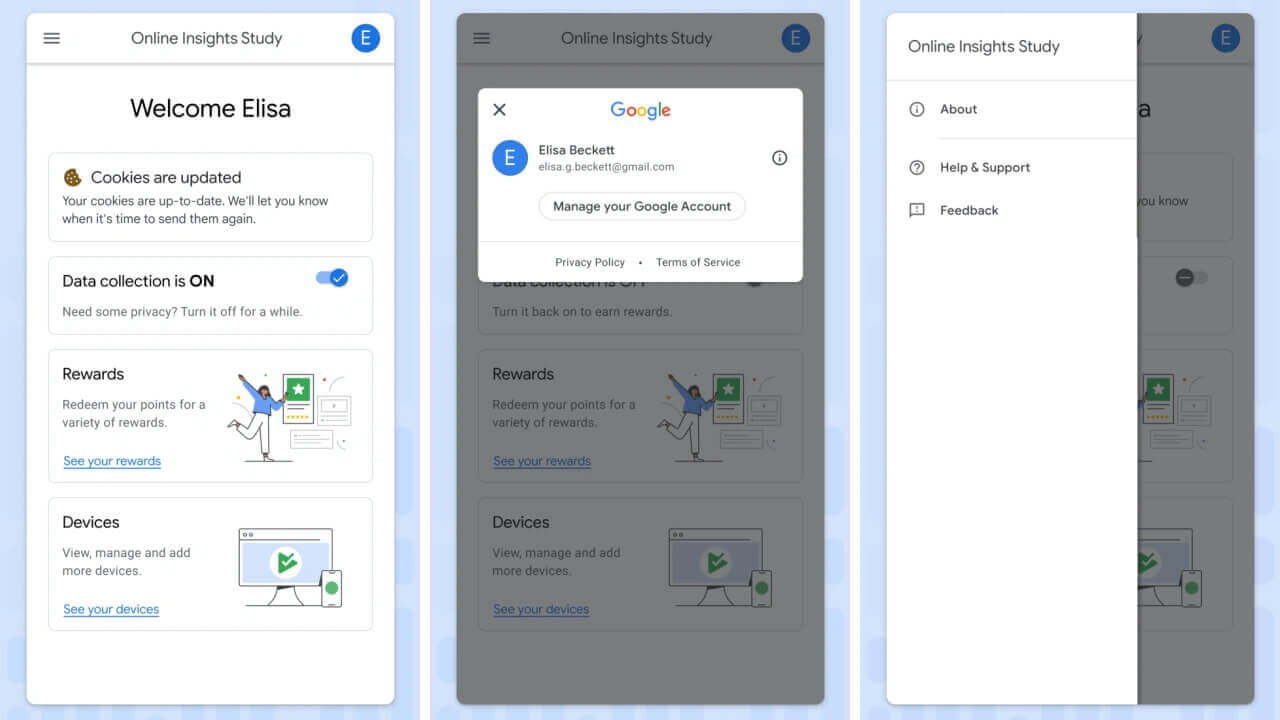Click See your rewards on the Welcome screen
The height and width of the screenshot is (720, 1280).
pyautogui.click(x=112, y=461)
